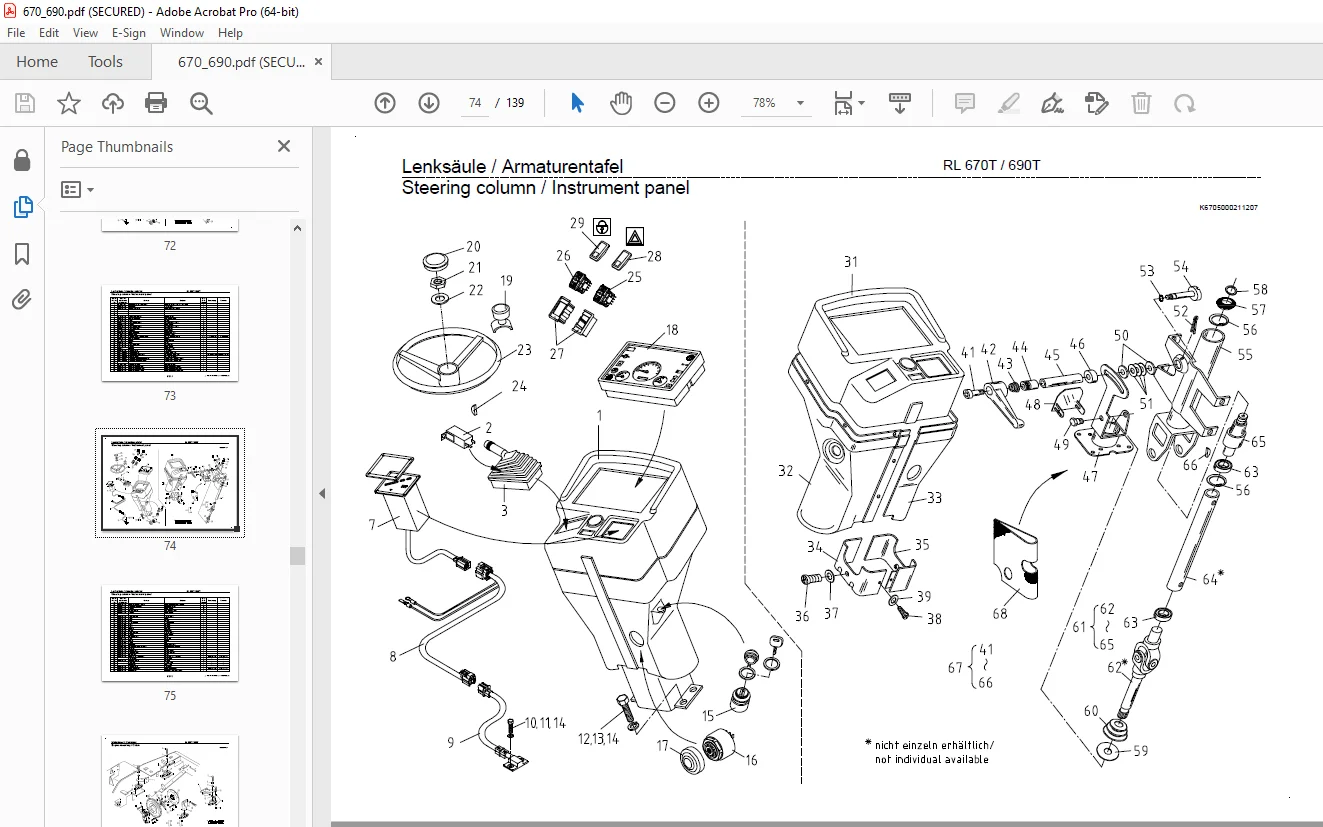Screen dimensions: 1323x827
Task: Open the File menu
Action: (x=16, y=33)
